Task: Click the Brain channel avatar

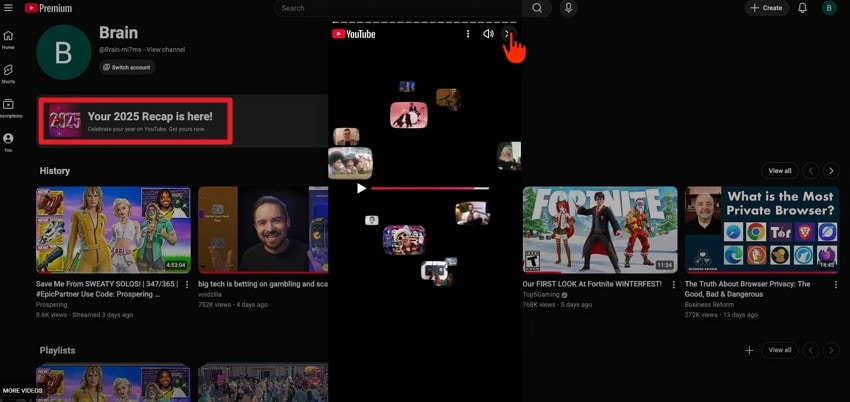Action: point(63,52)
